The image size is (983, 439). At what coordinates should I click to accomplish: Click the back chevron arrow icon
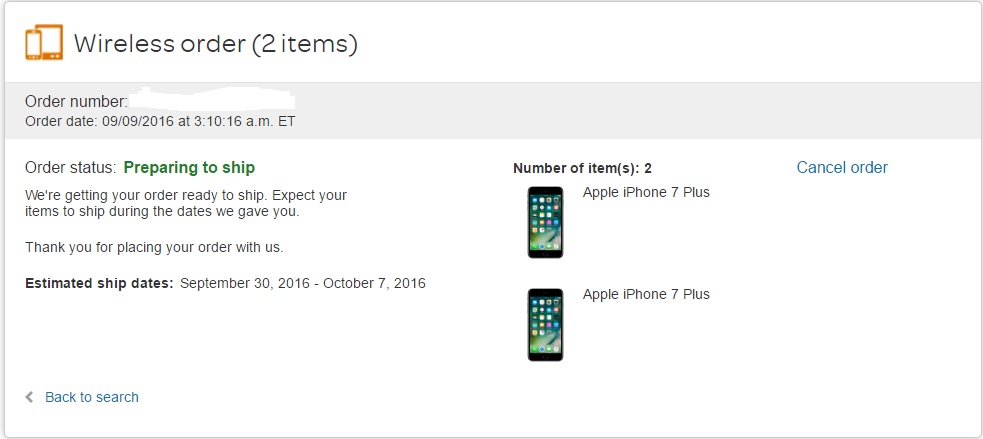point(29,397)
